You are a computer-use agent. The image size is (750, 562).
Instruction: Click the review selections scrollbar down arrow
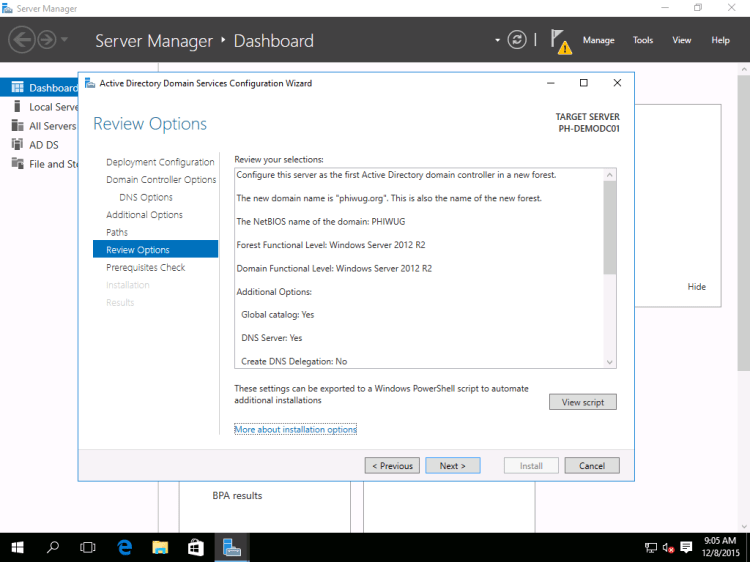610,362
